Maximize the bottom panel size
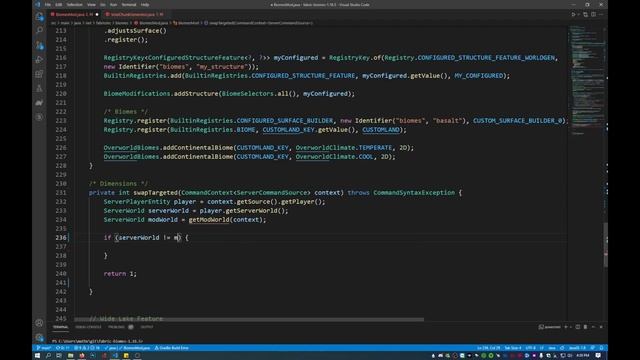 click(x=593, y=327)
